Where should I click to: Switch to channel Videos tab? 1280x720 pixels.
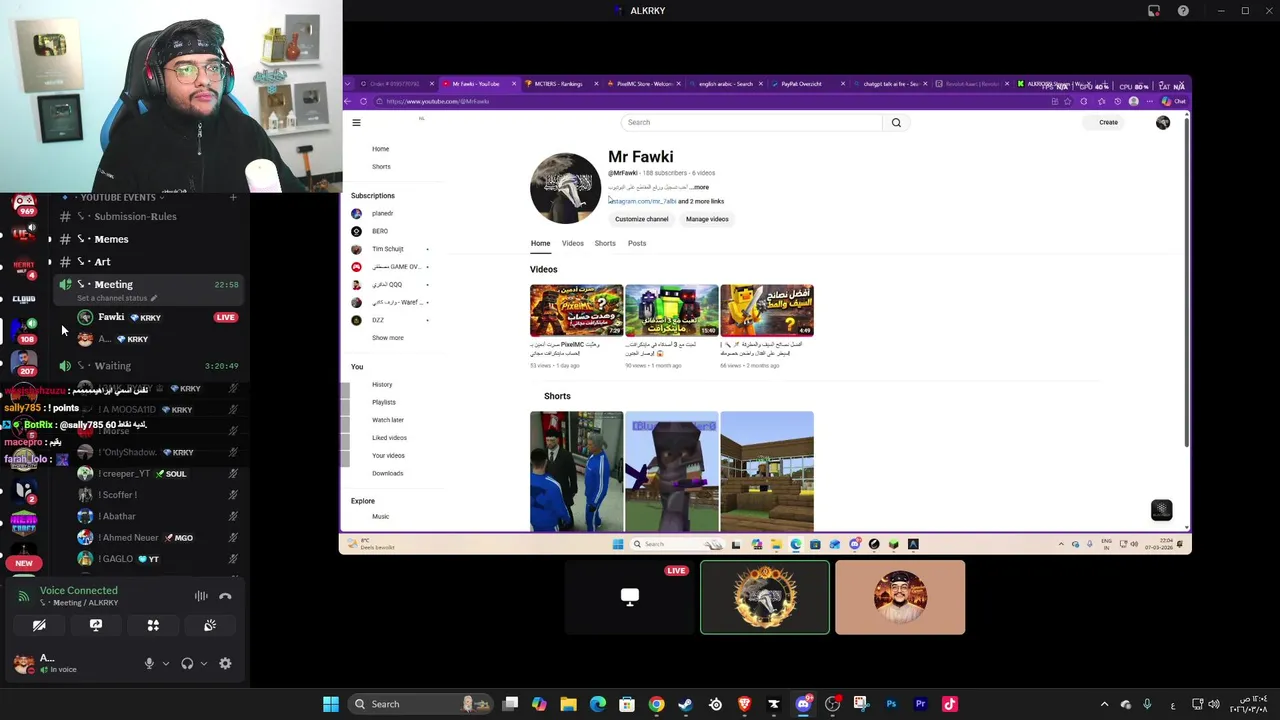click(572, 243)
